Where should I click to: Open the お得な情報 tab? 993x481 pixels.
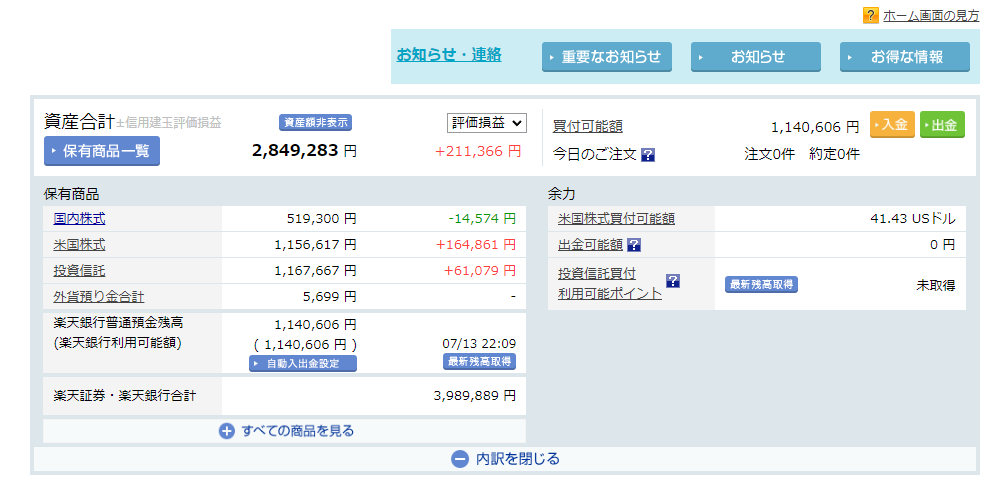click(x=905, y=57)
